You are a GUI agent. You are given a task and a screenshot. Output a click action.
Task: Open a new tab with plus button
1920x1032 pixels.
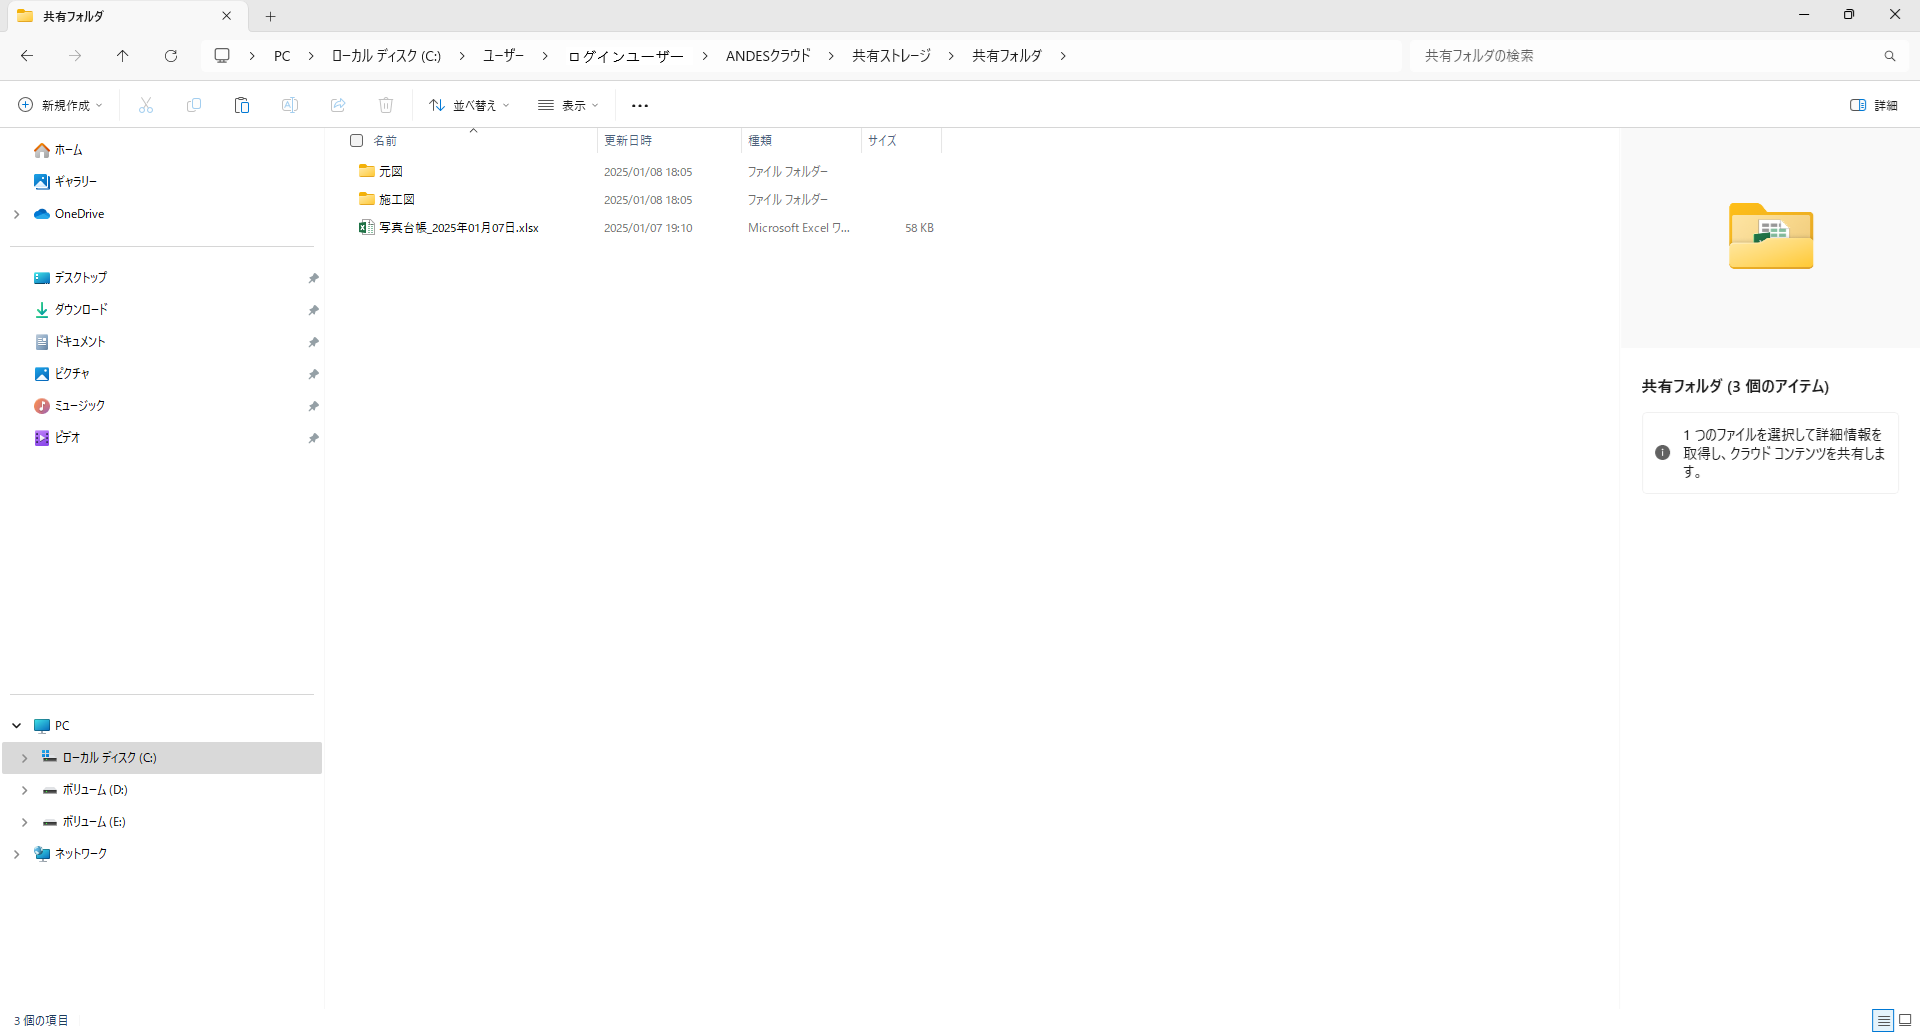270,16
